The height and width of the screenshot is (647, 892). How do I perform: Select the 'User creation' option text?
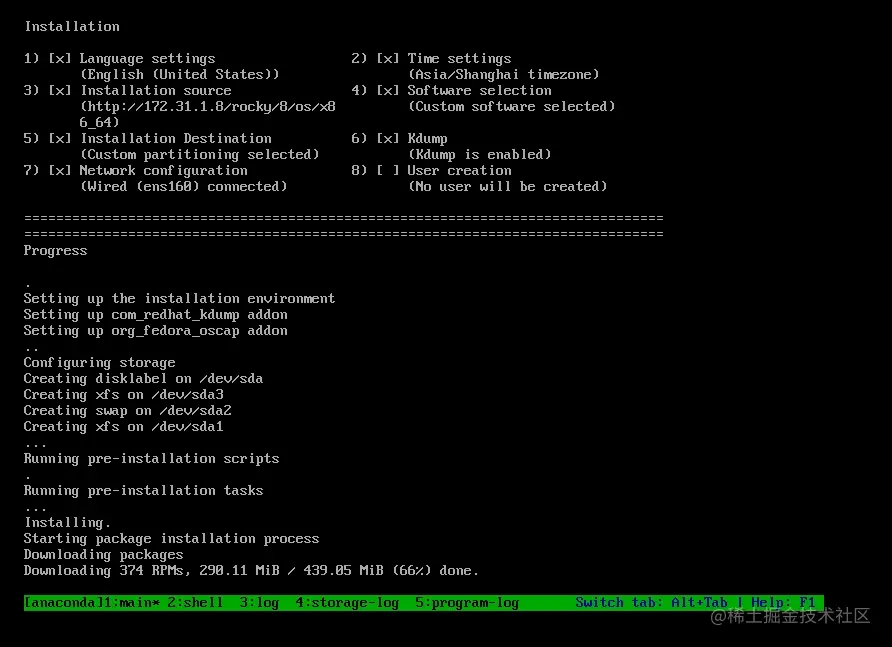pos(459,170)
